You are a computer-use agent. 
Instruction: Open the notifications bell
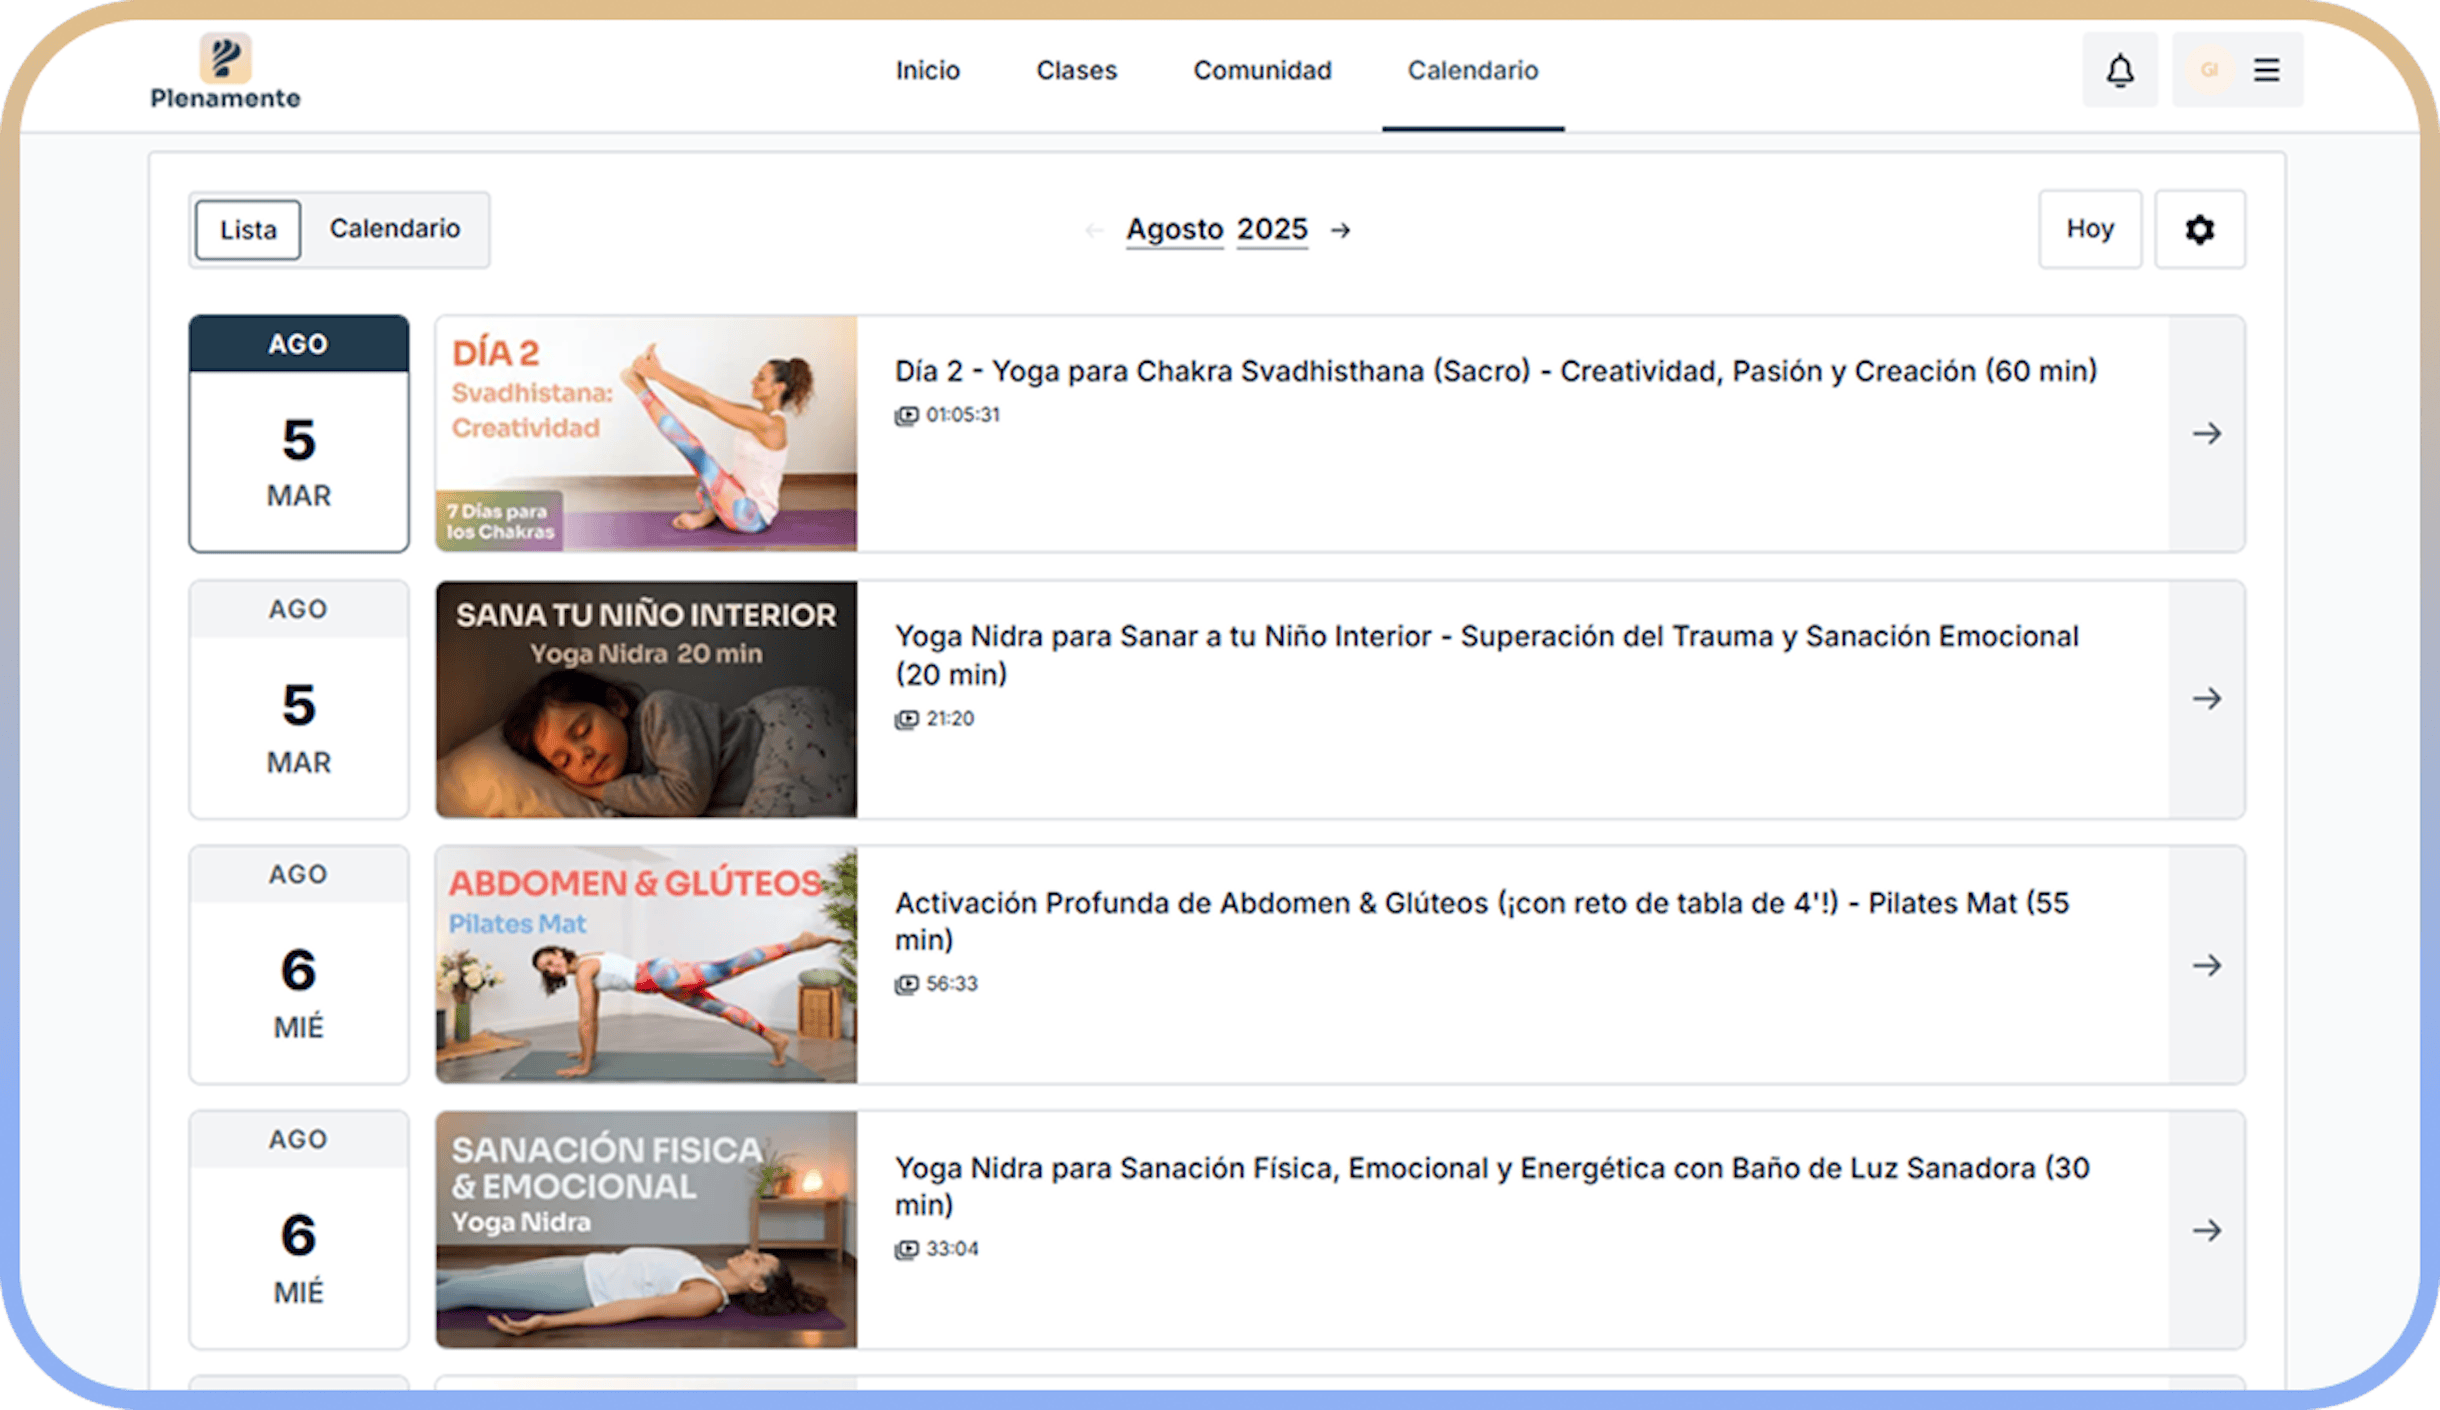point(2119,70)
